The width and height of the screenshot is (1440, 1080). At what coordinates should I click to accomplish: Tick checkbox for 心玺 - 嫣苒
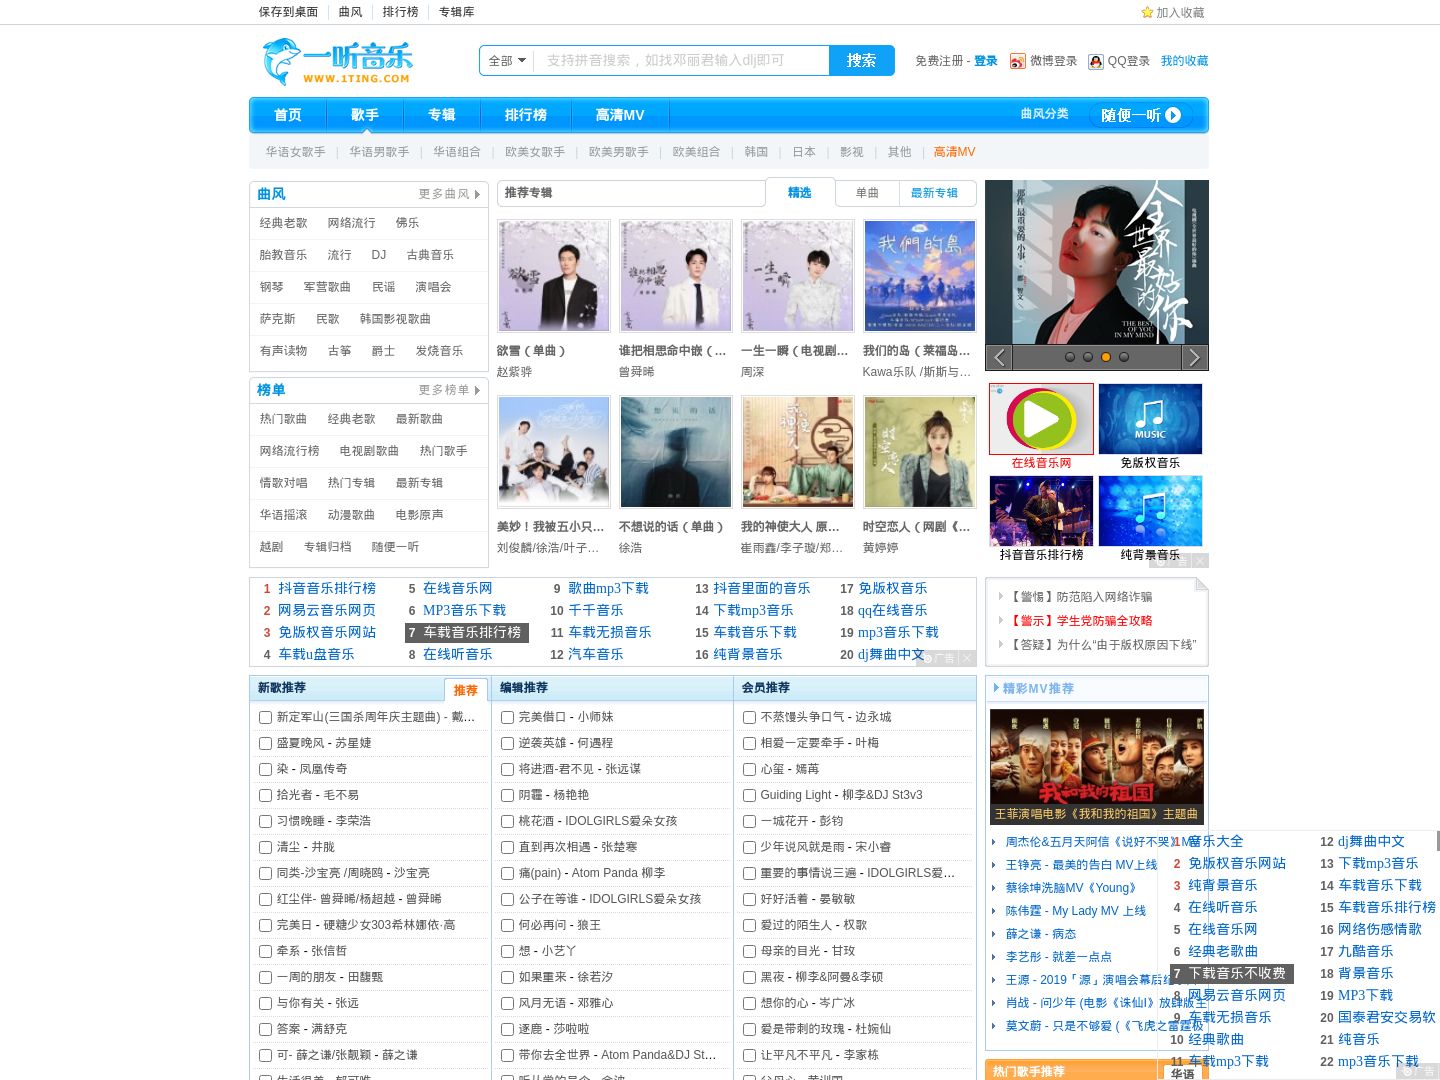750,769
